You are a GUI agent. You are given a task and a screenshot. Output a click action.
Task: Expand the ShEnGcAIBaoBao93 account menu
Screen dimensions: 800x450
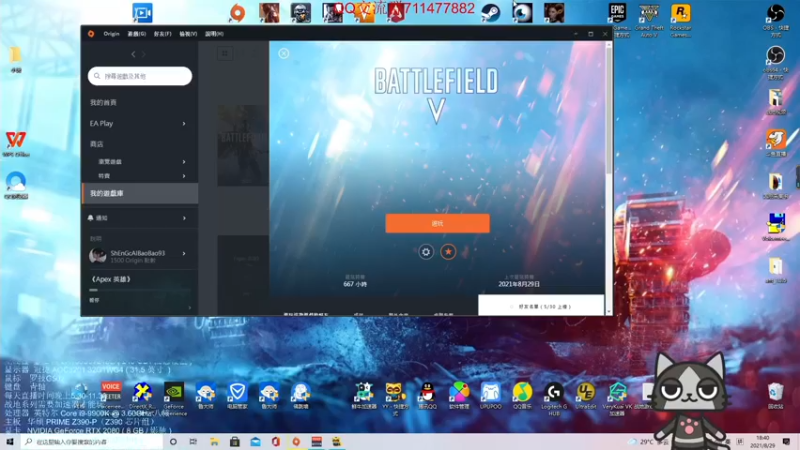[x=184, y=254]
